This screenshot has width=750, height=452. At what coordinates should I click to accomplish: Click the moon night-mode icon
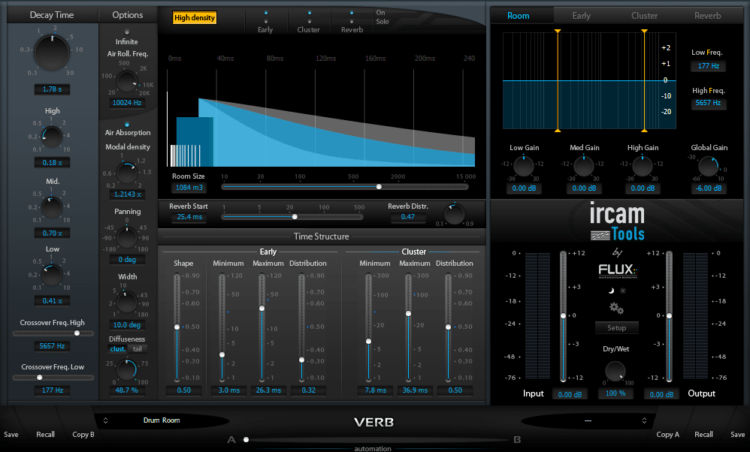pyautogui.click(x=611, y=291)
